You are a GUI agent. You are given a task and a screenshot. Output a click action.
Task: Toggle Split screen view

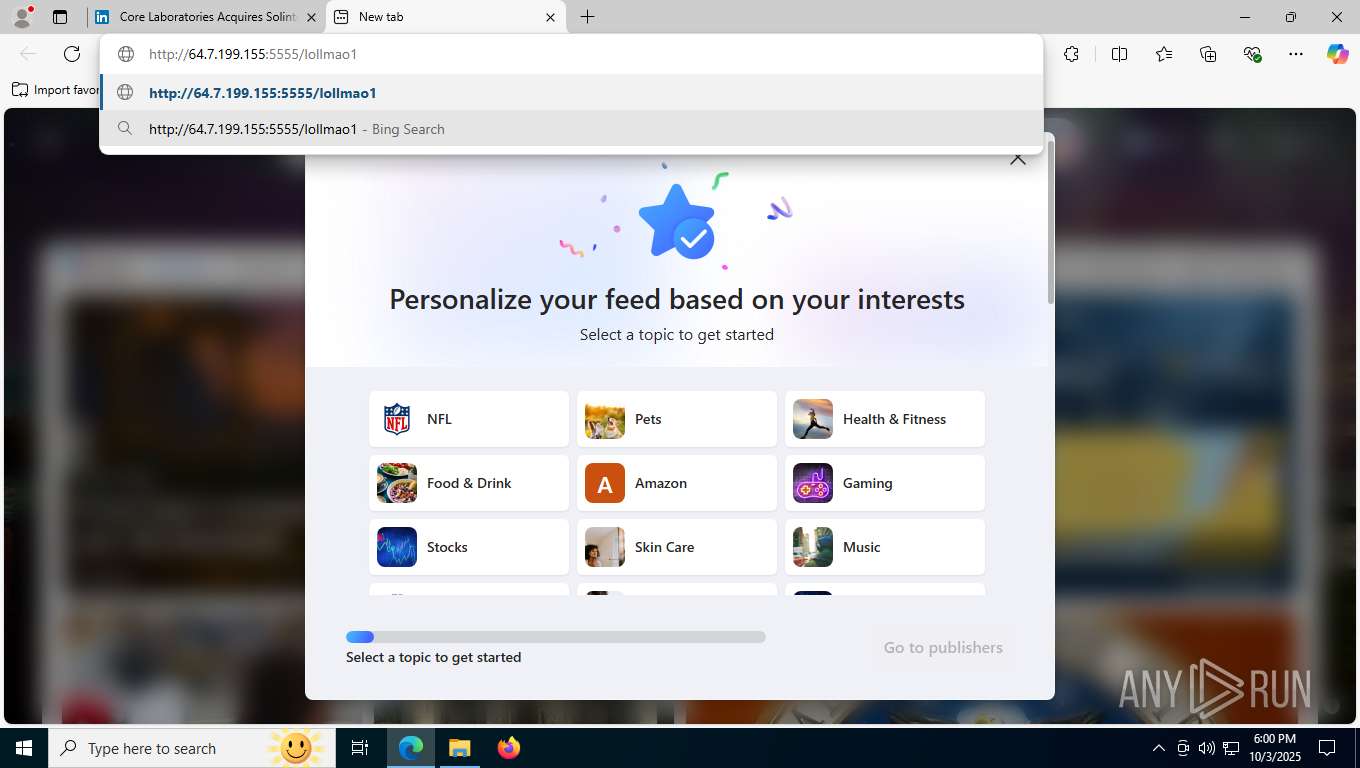pyautogui.click(x=1120, y=54)
